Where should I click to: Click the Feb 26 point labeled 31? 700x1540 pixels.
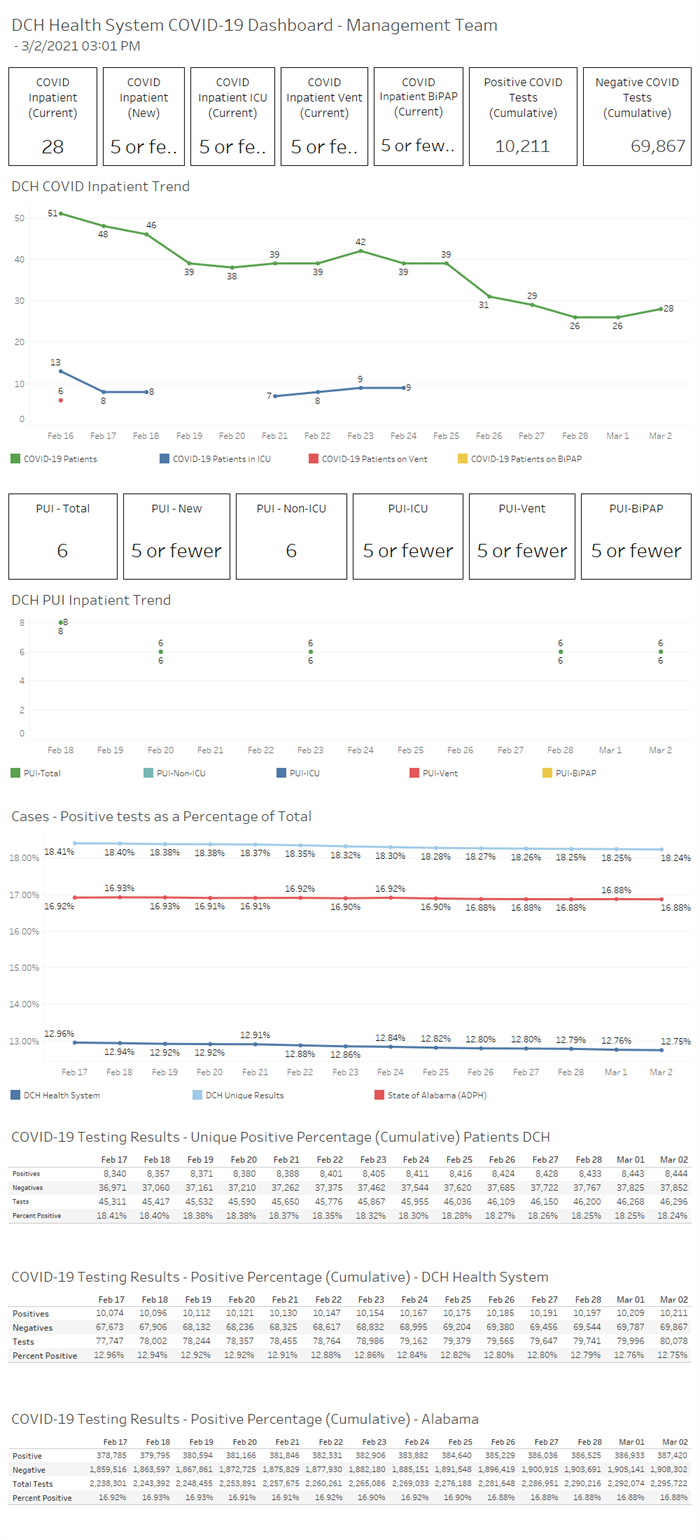(490, 296)
